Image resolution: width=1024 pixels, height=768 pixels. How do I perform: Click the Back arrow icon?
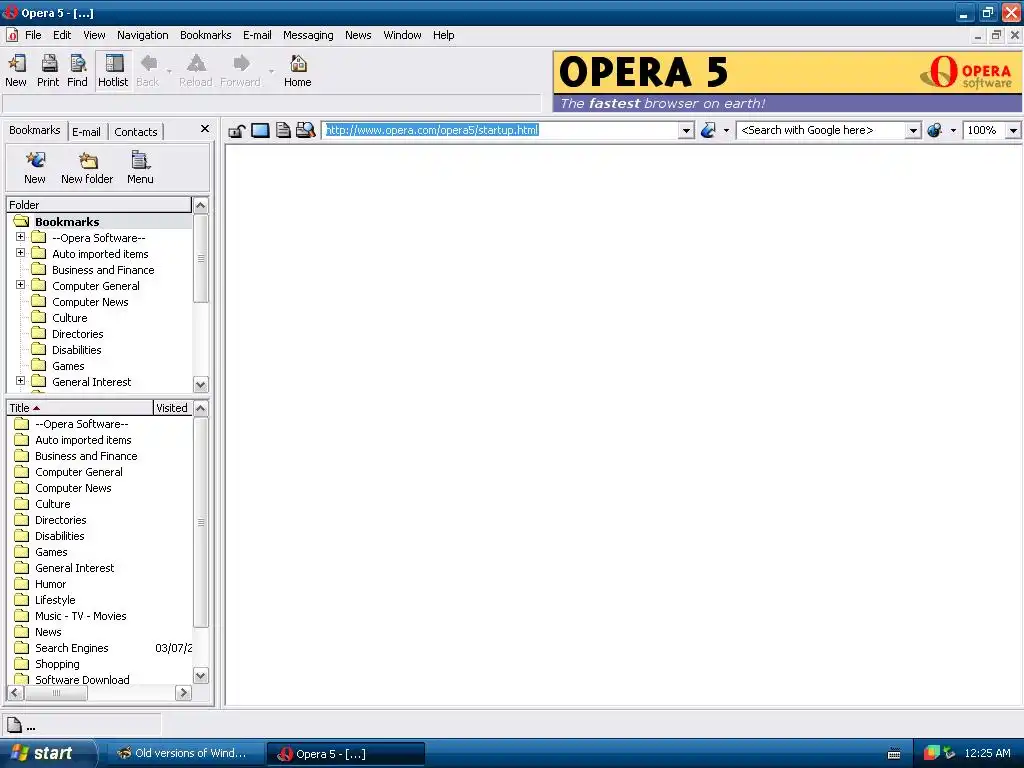pos(148,63)
